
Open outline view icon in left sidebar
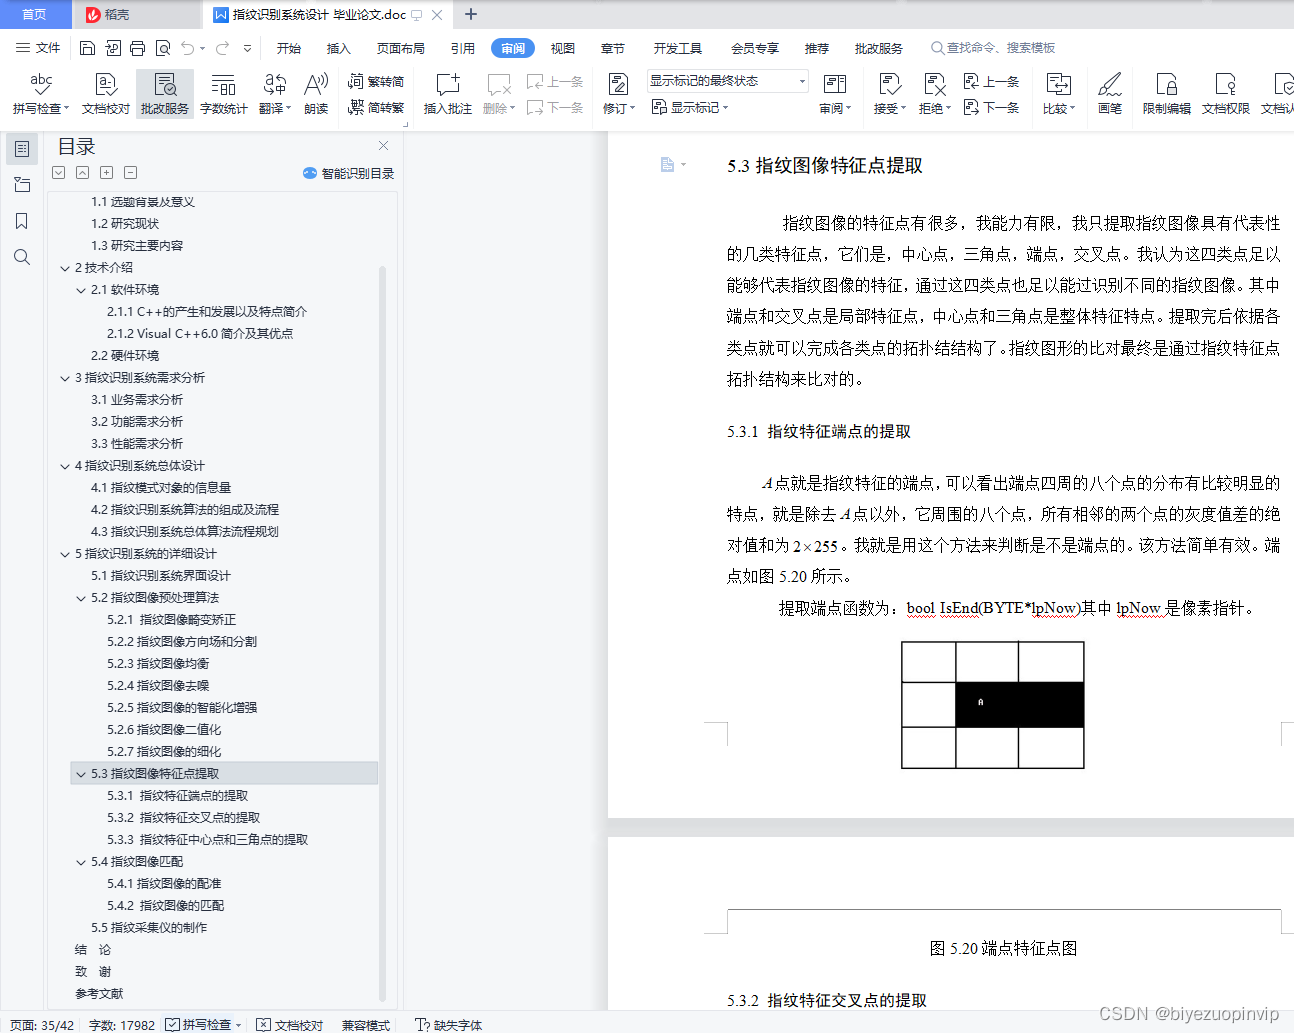click(x=21, y=149)
